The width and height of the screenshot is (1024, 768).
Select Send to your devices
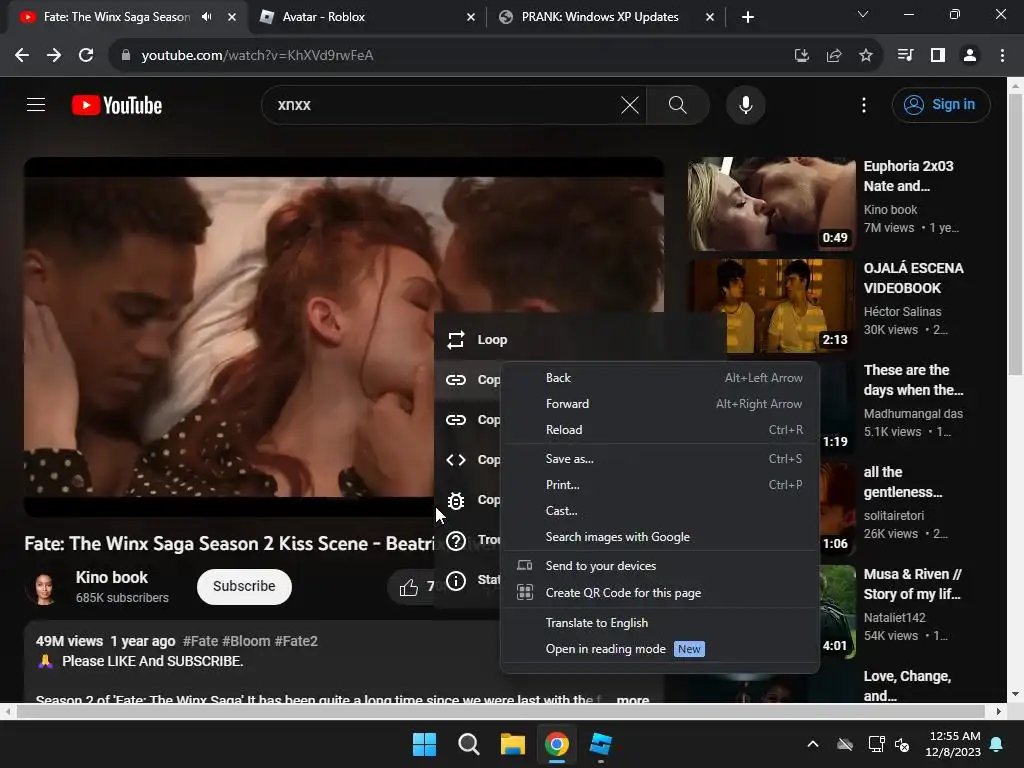click(660, 566)
